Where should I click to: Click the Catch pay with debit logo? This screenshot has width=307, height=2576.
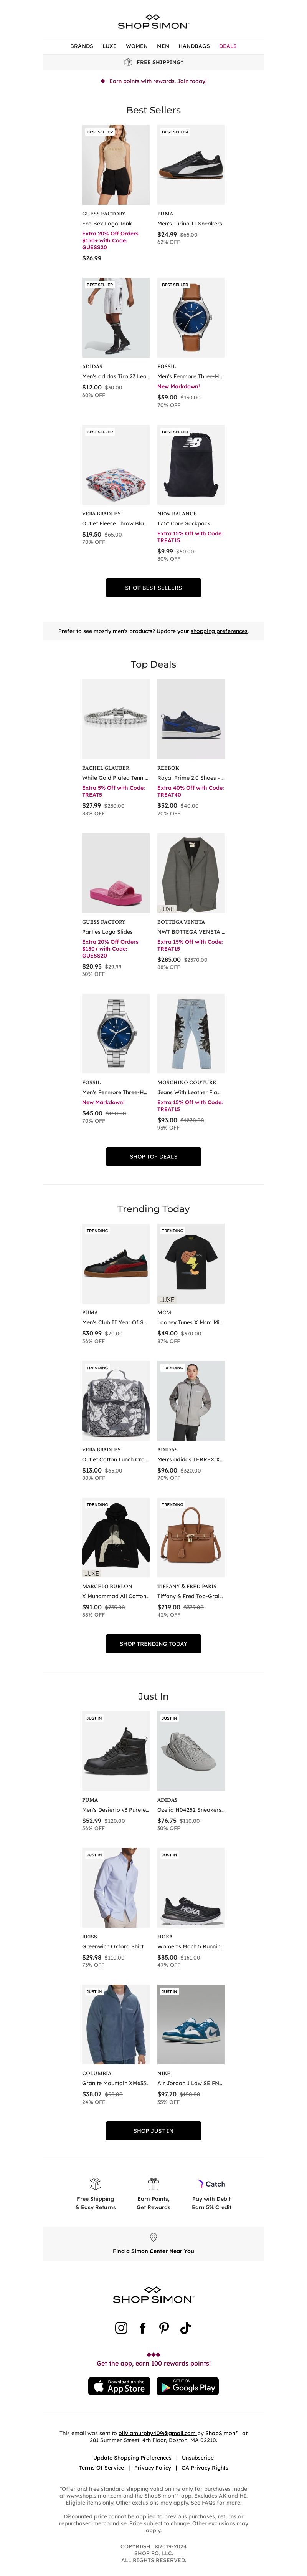coord(212,2183)
